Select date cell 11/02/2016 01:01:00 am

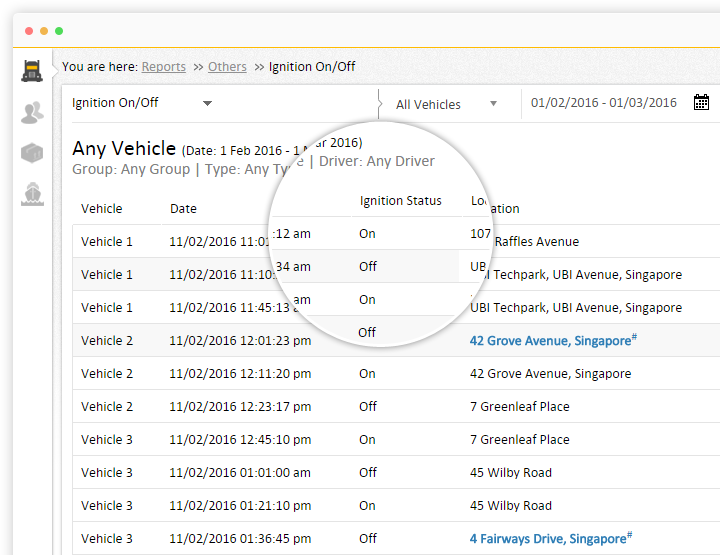tap(240, 472)
